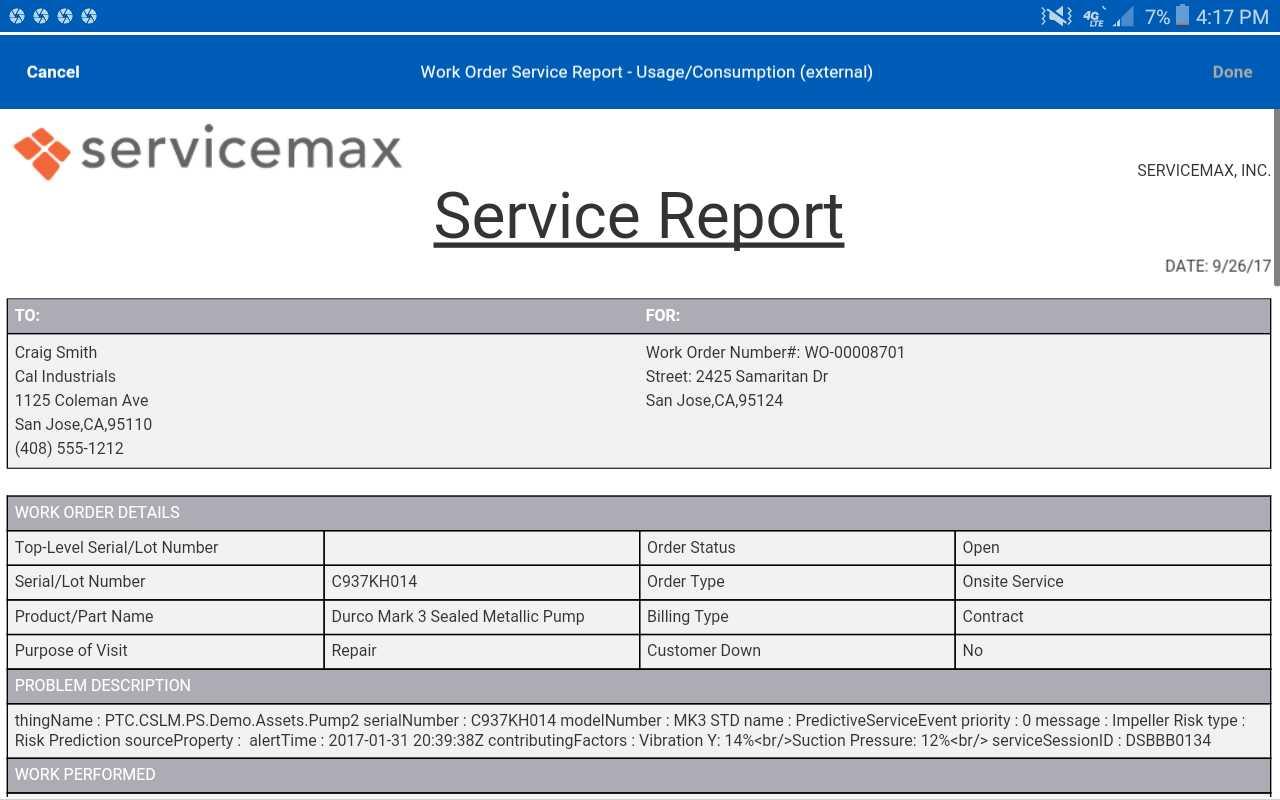Click "San Jose,CA,95124" in the FOR address
This screenshot has width=1280, height=800.
[x=714, y=400]
